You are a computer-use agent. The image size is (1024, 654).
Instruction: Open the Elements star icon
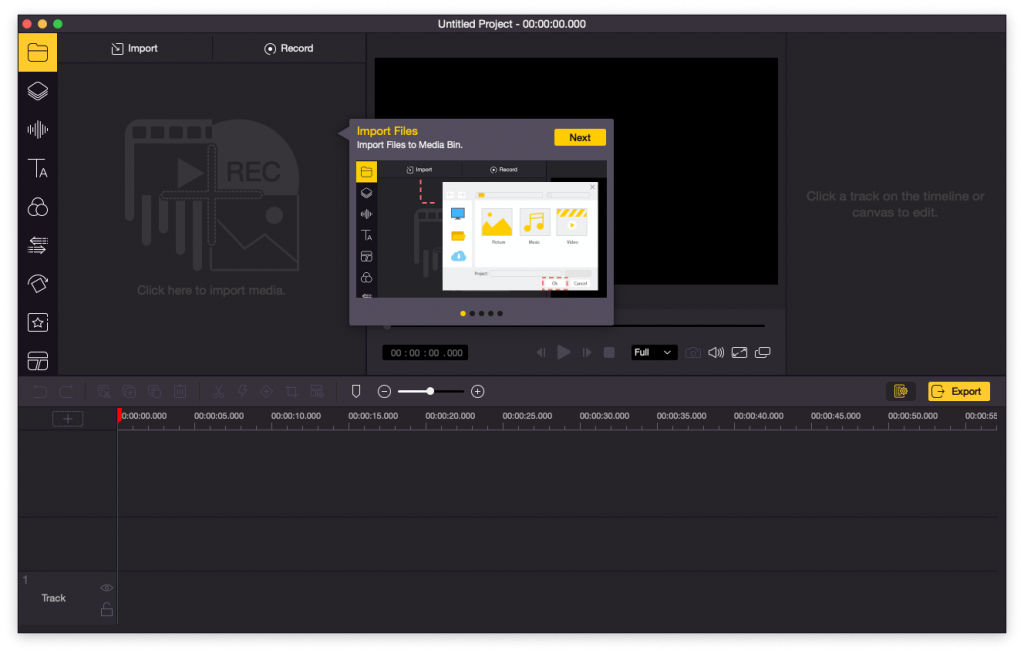pos(38,322)
